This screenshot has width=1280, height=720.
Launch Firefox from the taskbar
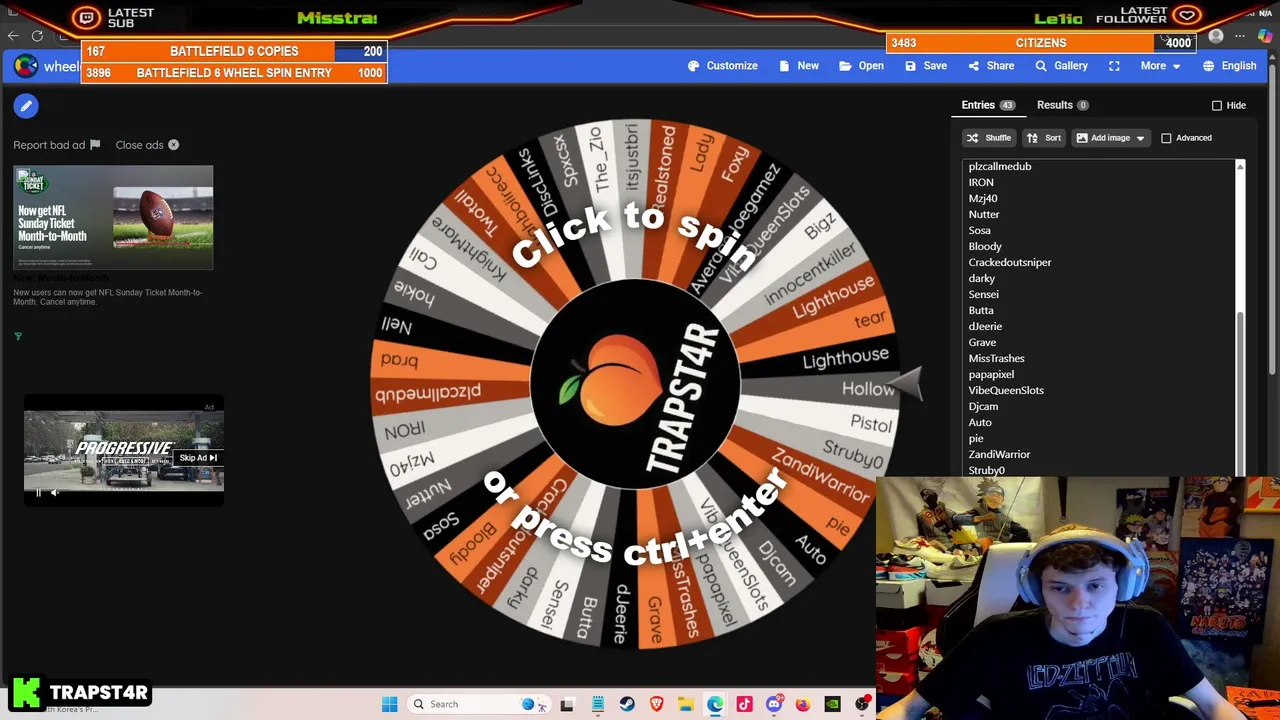(803, 704)
